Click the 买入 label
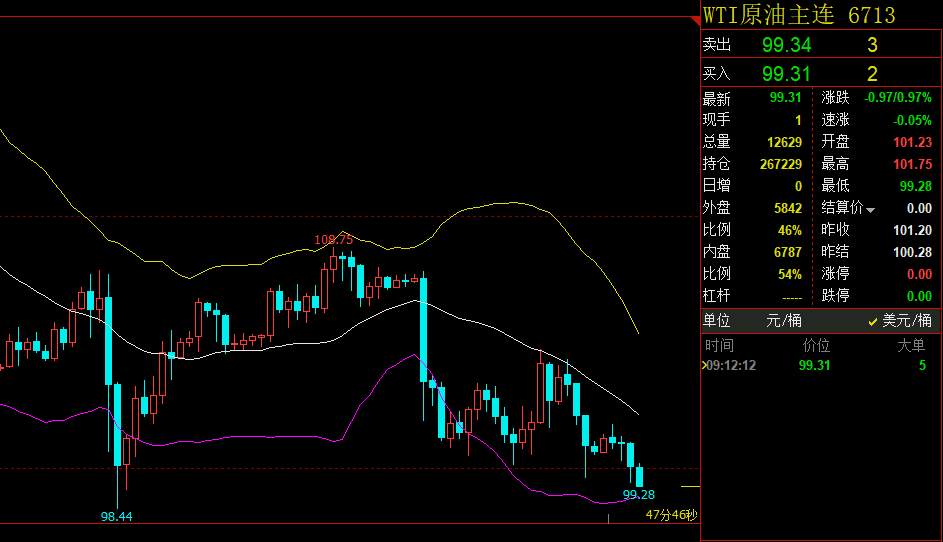Viewport: 943px width, 542px height. (717, 74)
